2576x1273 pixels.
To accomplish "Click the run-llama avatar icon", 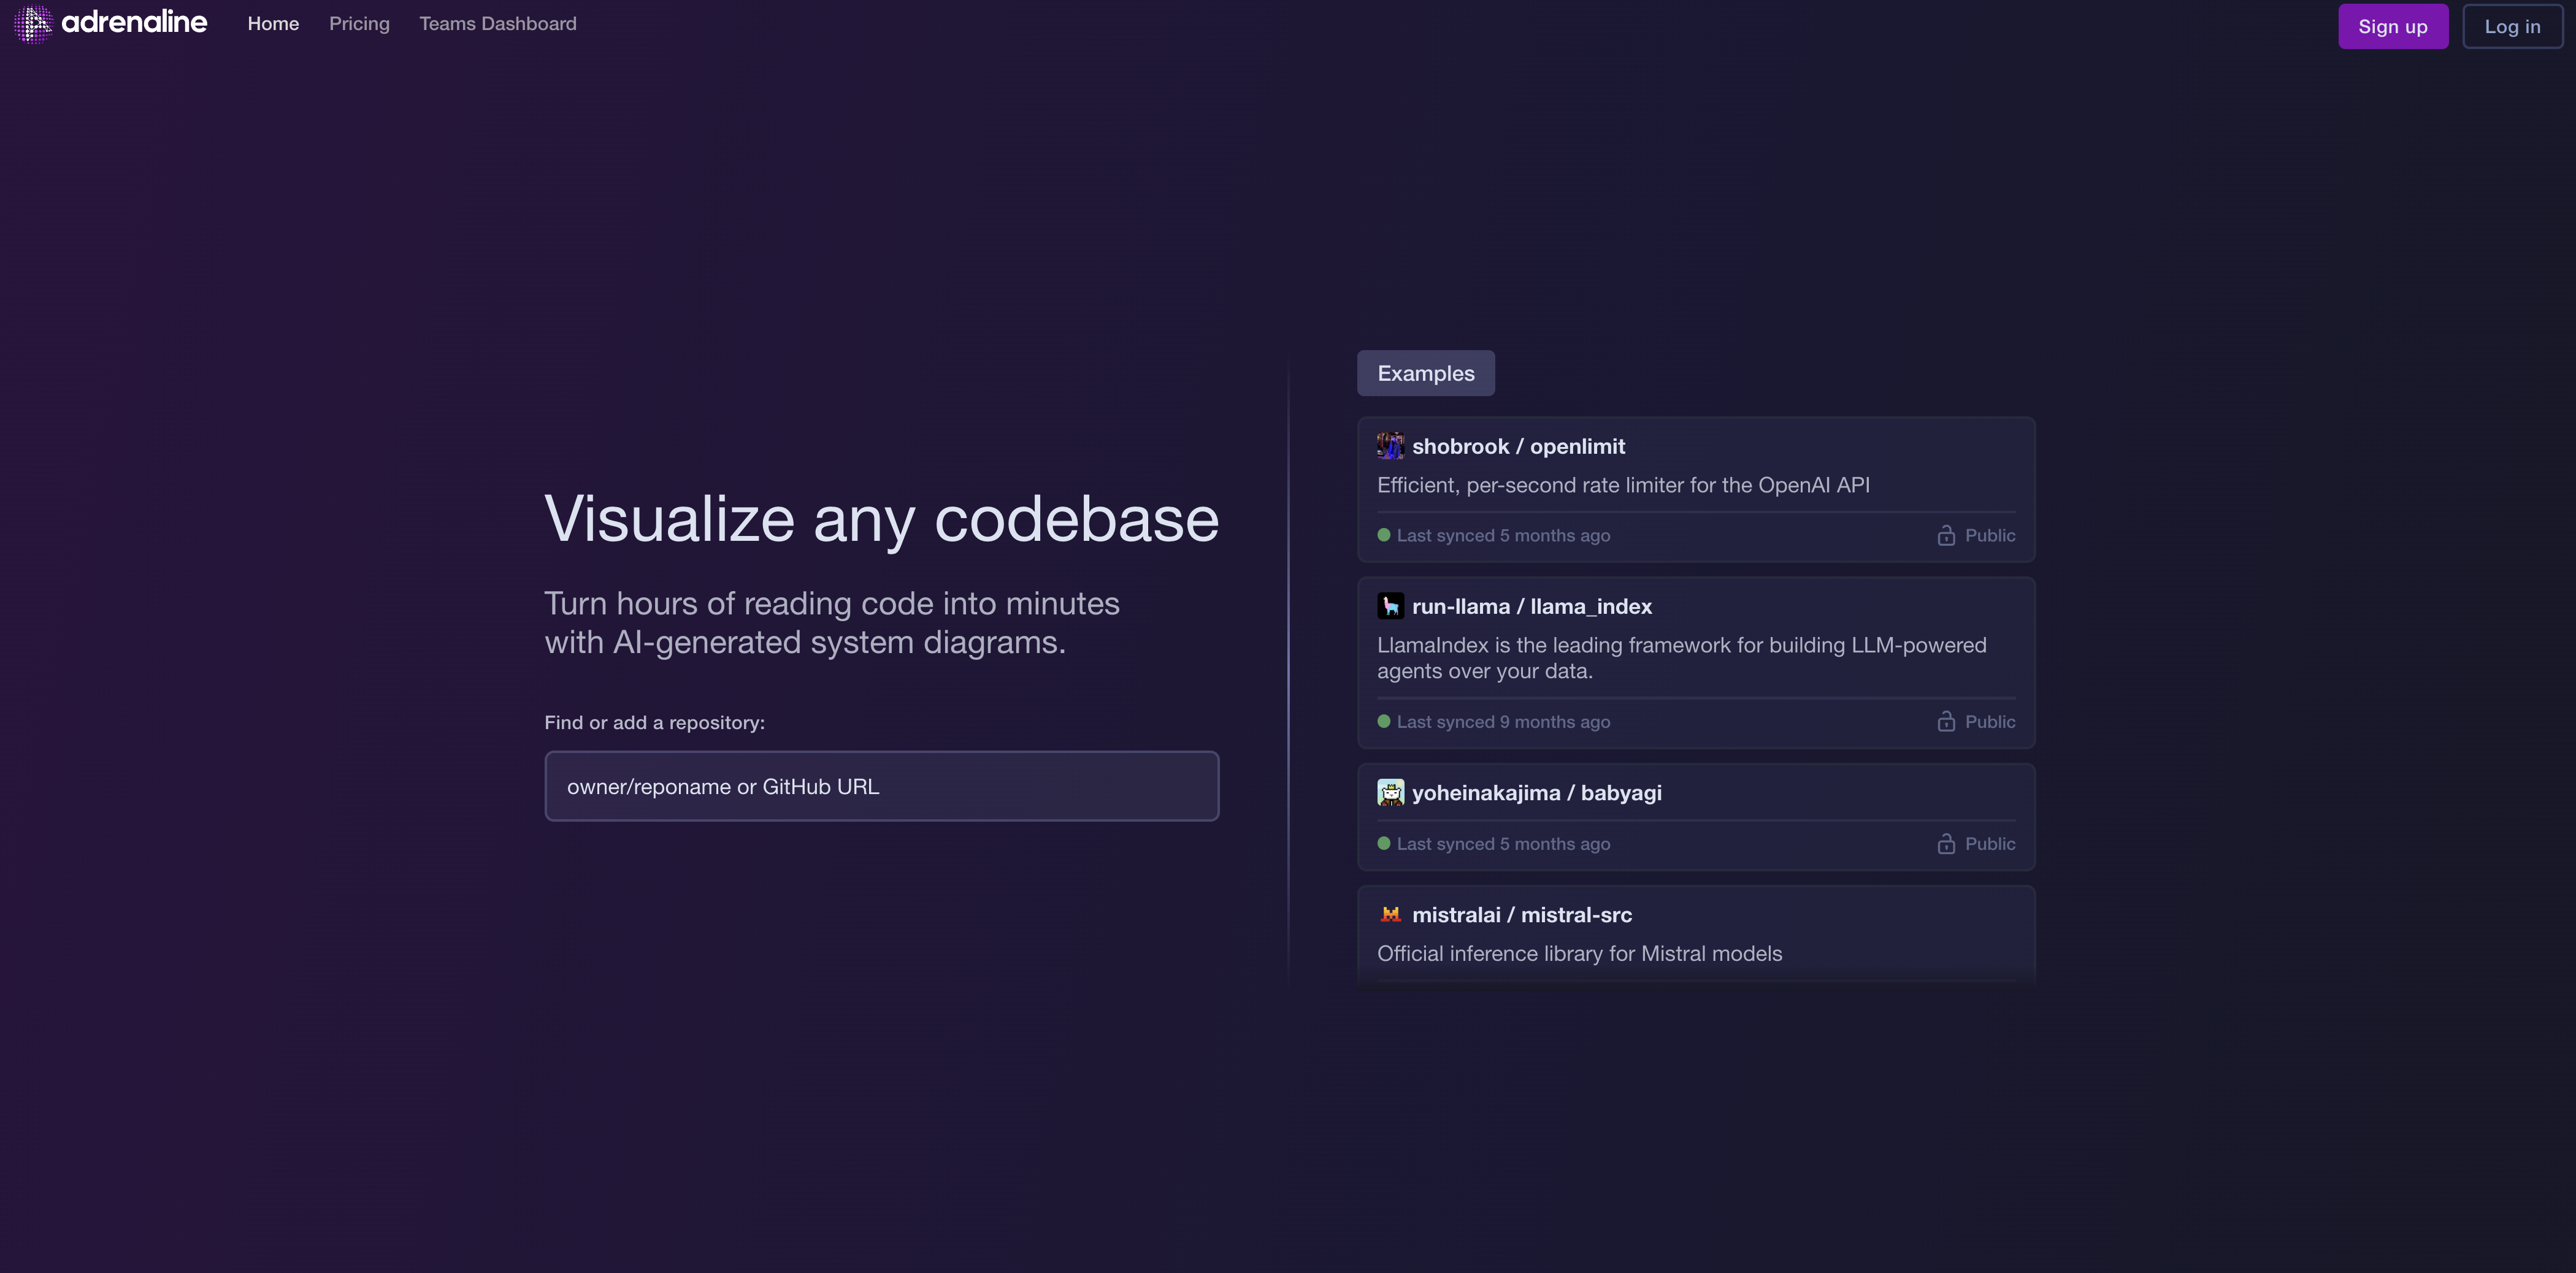I will (x=1390, y=606).
